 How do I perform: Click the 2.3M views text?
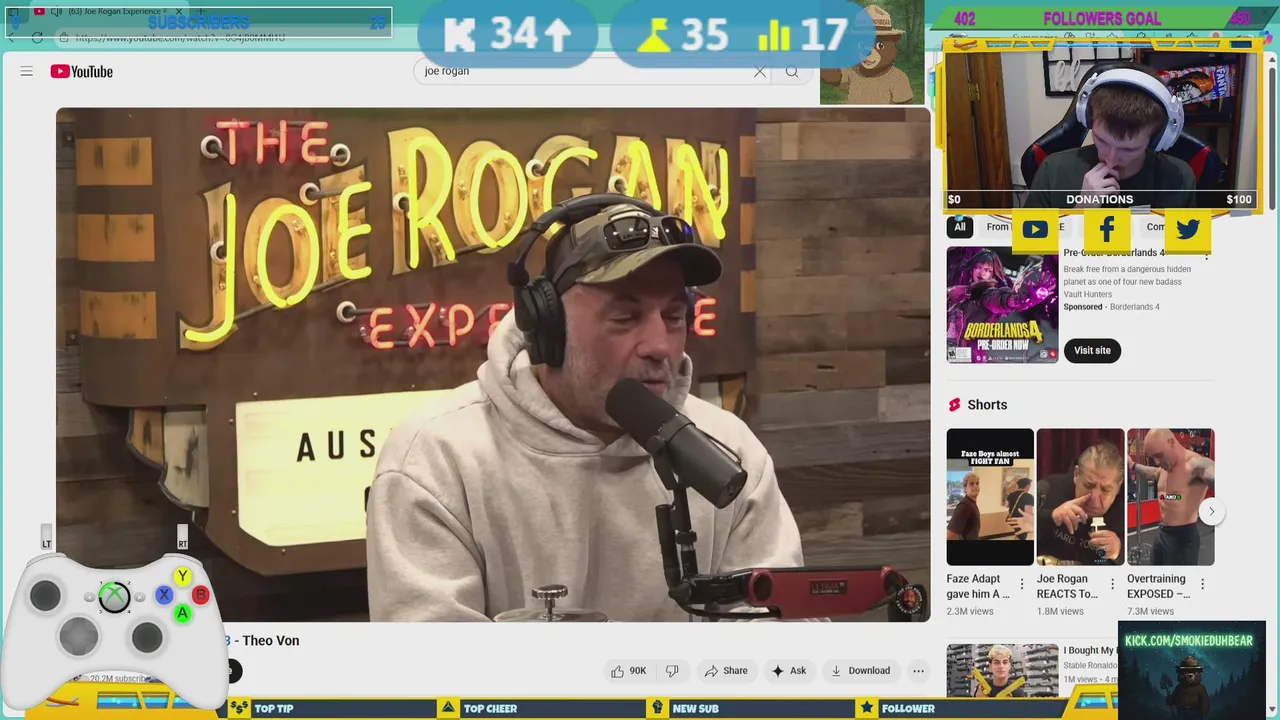pos(970,611)
